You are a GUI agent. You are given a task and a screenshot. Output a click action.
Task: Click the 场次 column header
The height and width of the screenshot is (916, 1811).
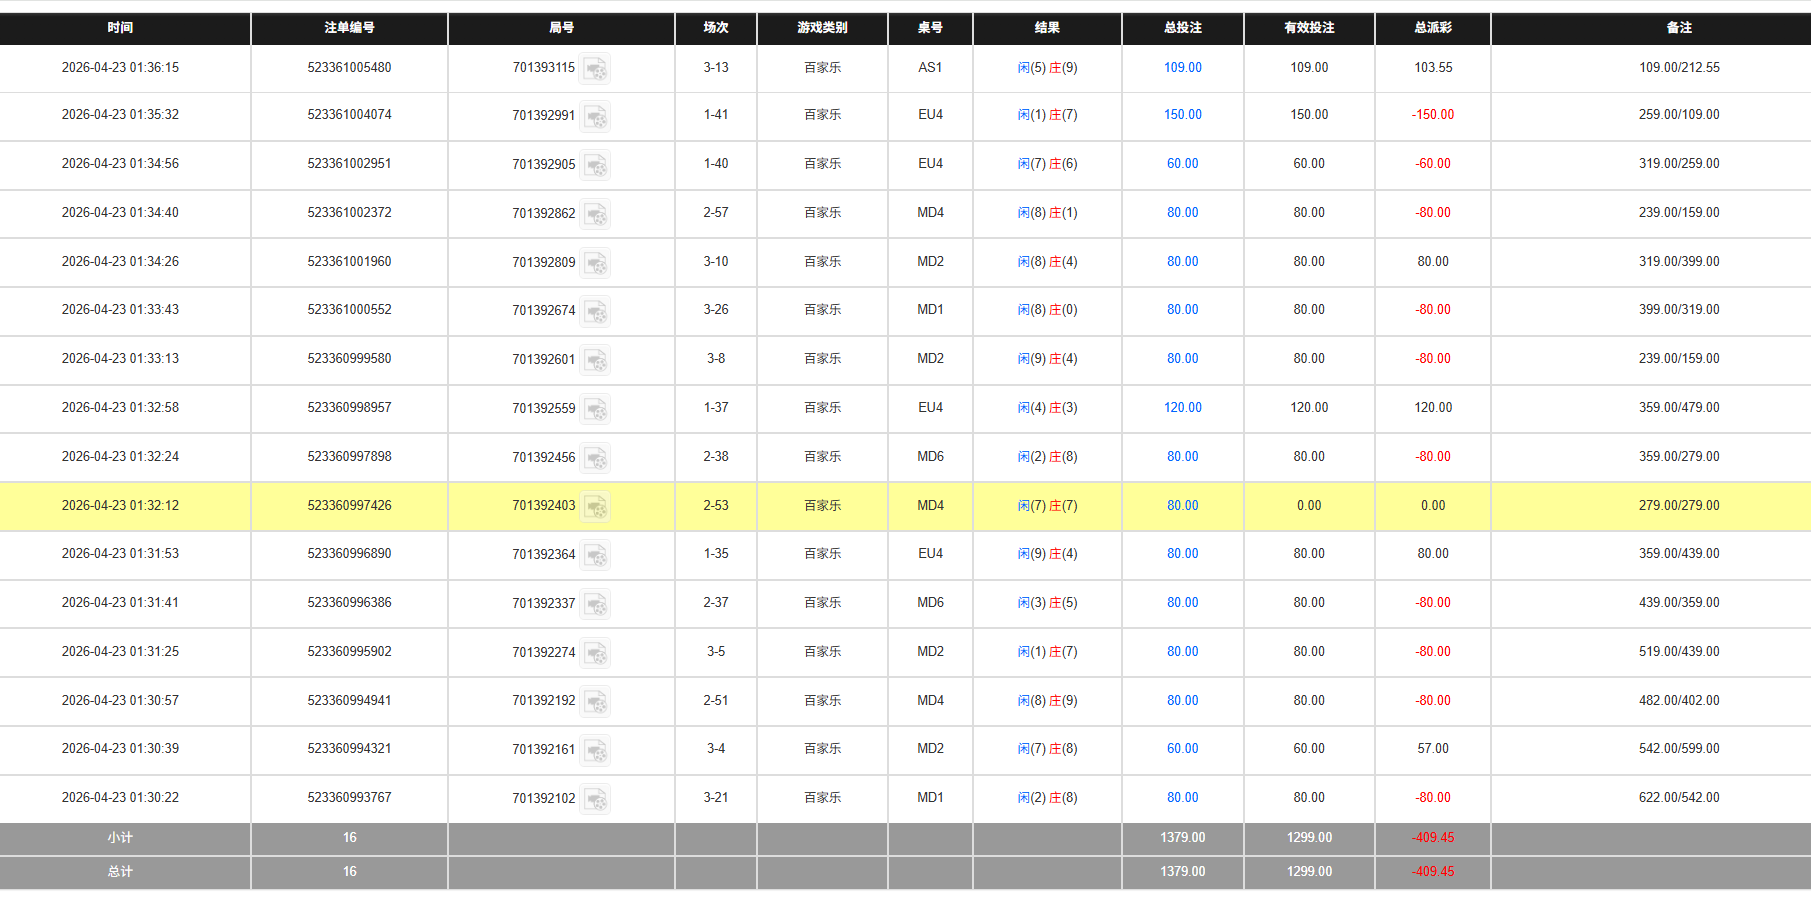[716, 28]
